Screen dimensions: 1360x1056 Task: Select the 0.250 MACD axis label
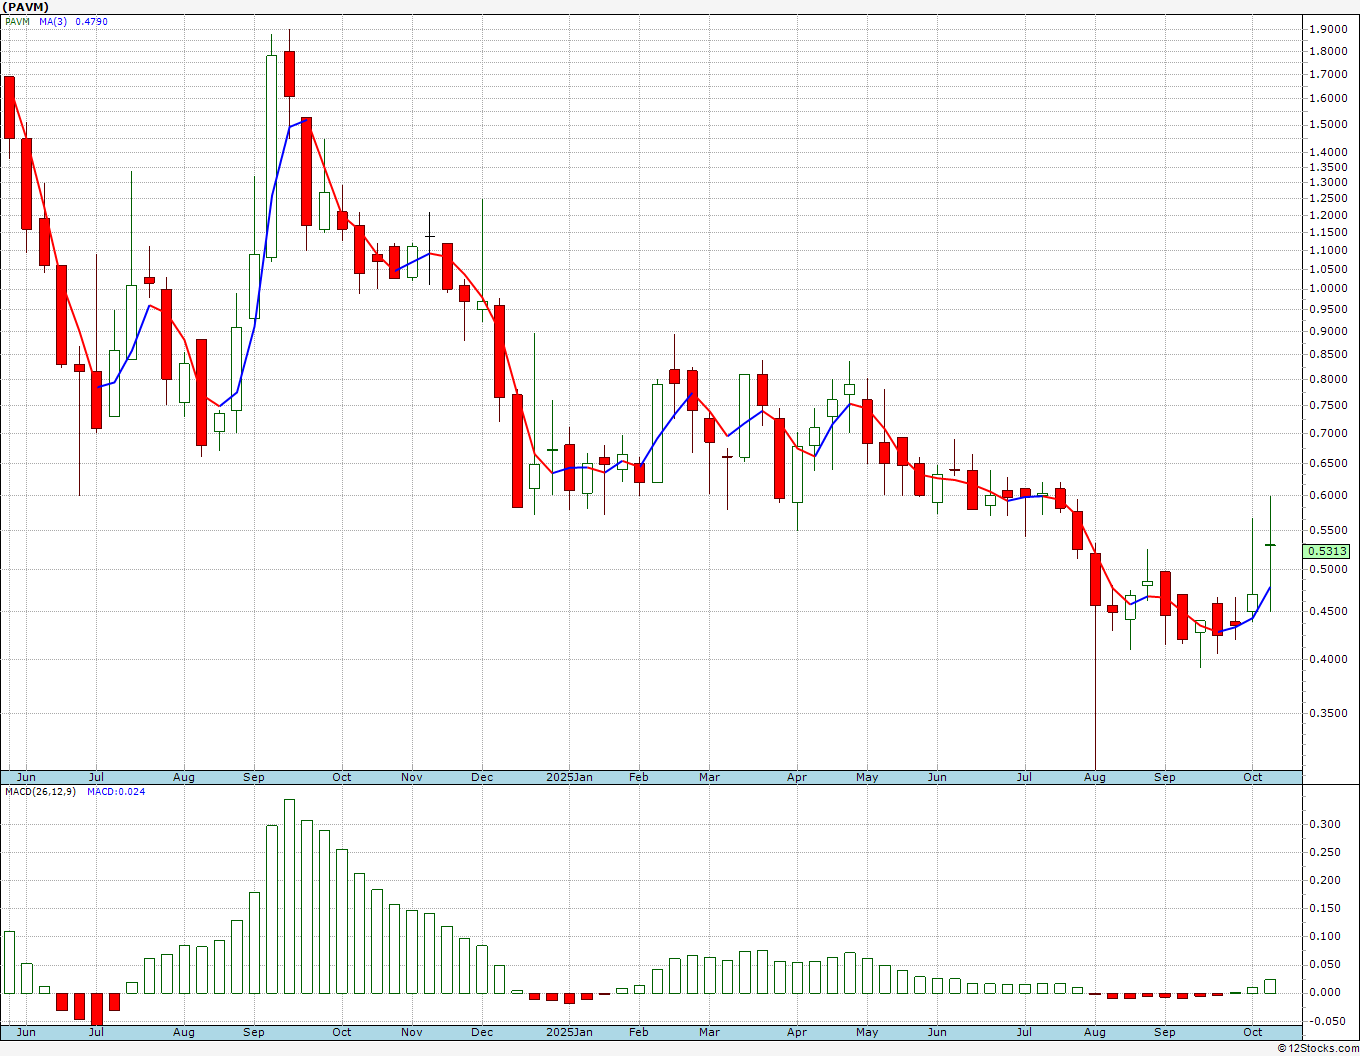click(1327, 853)
